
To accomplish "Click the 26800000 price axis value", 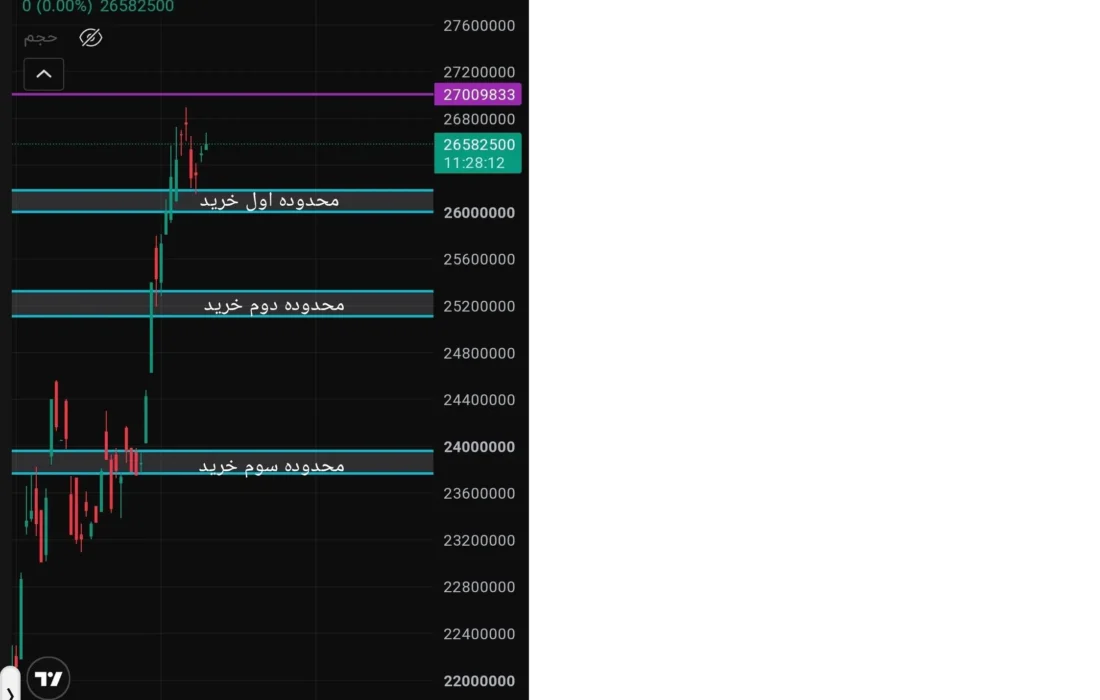I will (479, 119).
